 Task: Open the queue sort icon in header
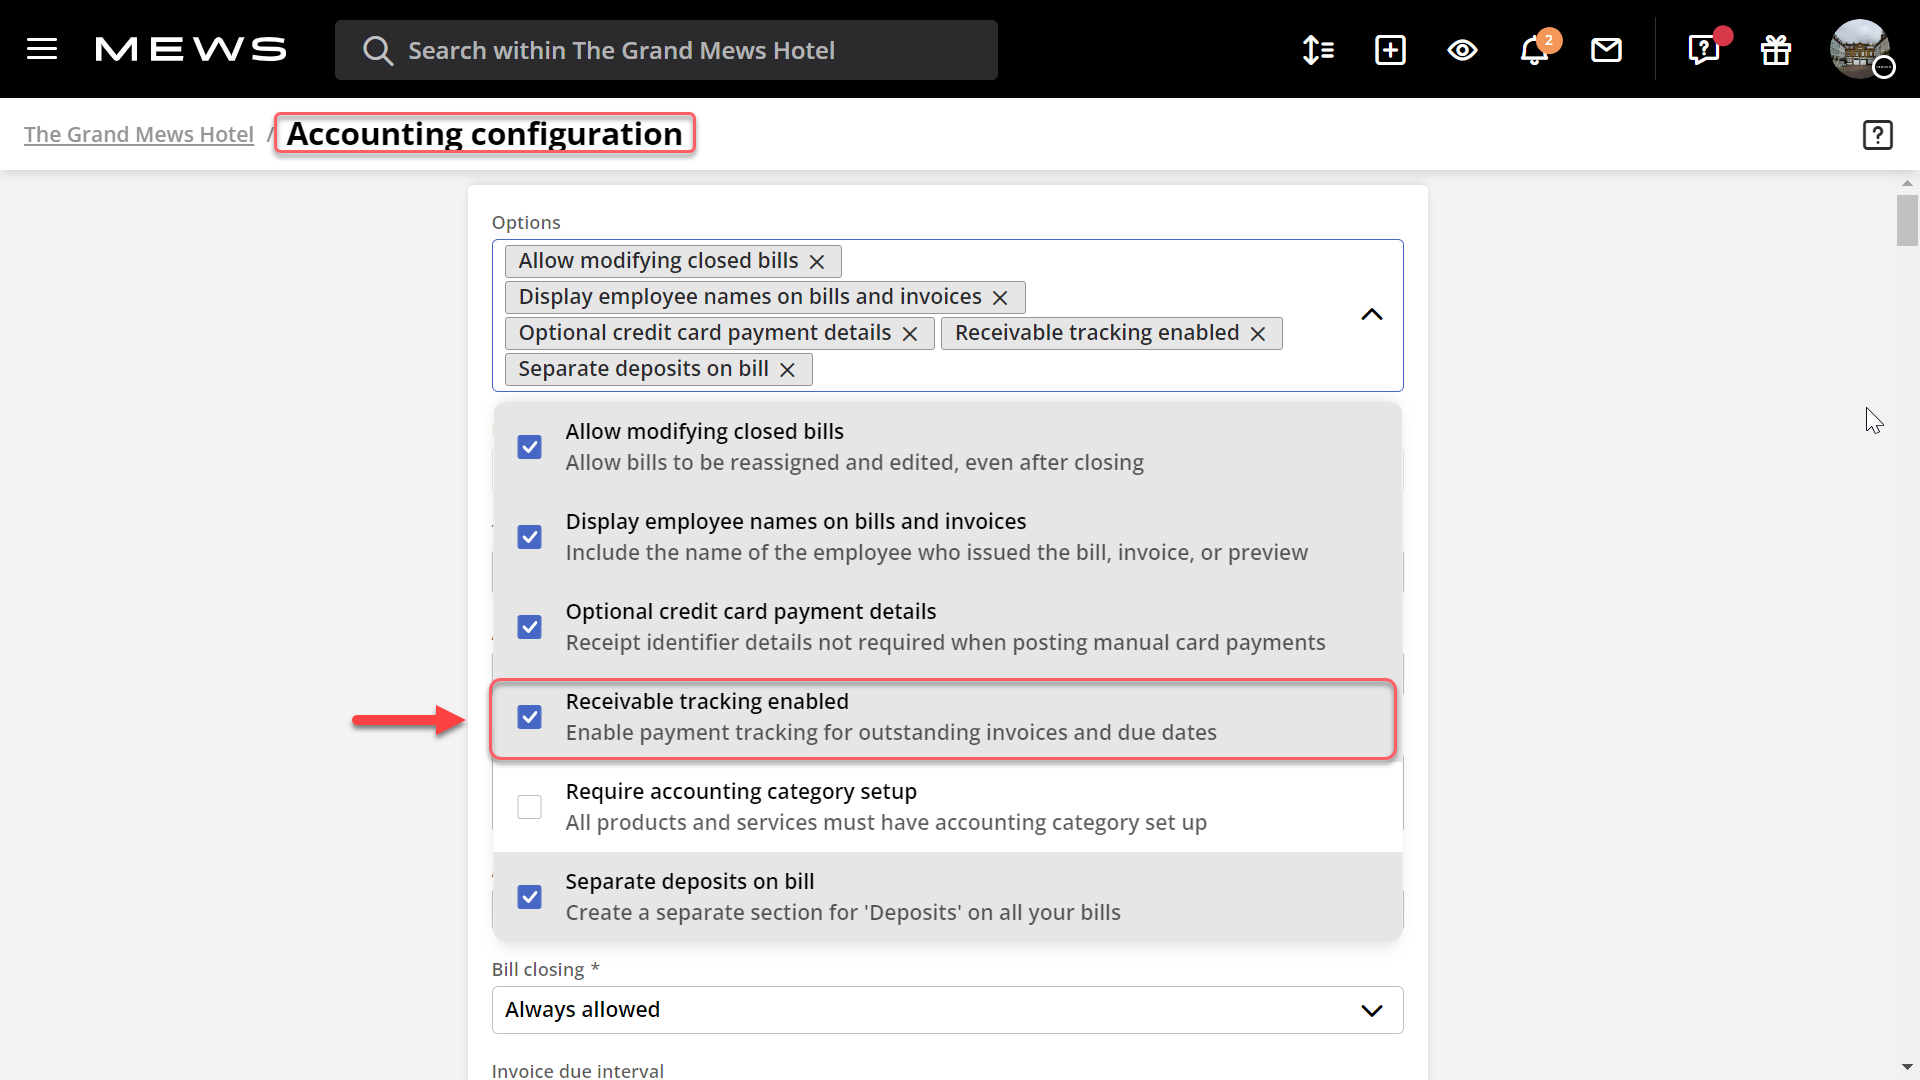click(1318, 50)
